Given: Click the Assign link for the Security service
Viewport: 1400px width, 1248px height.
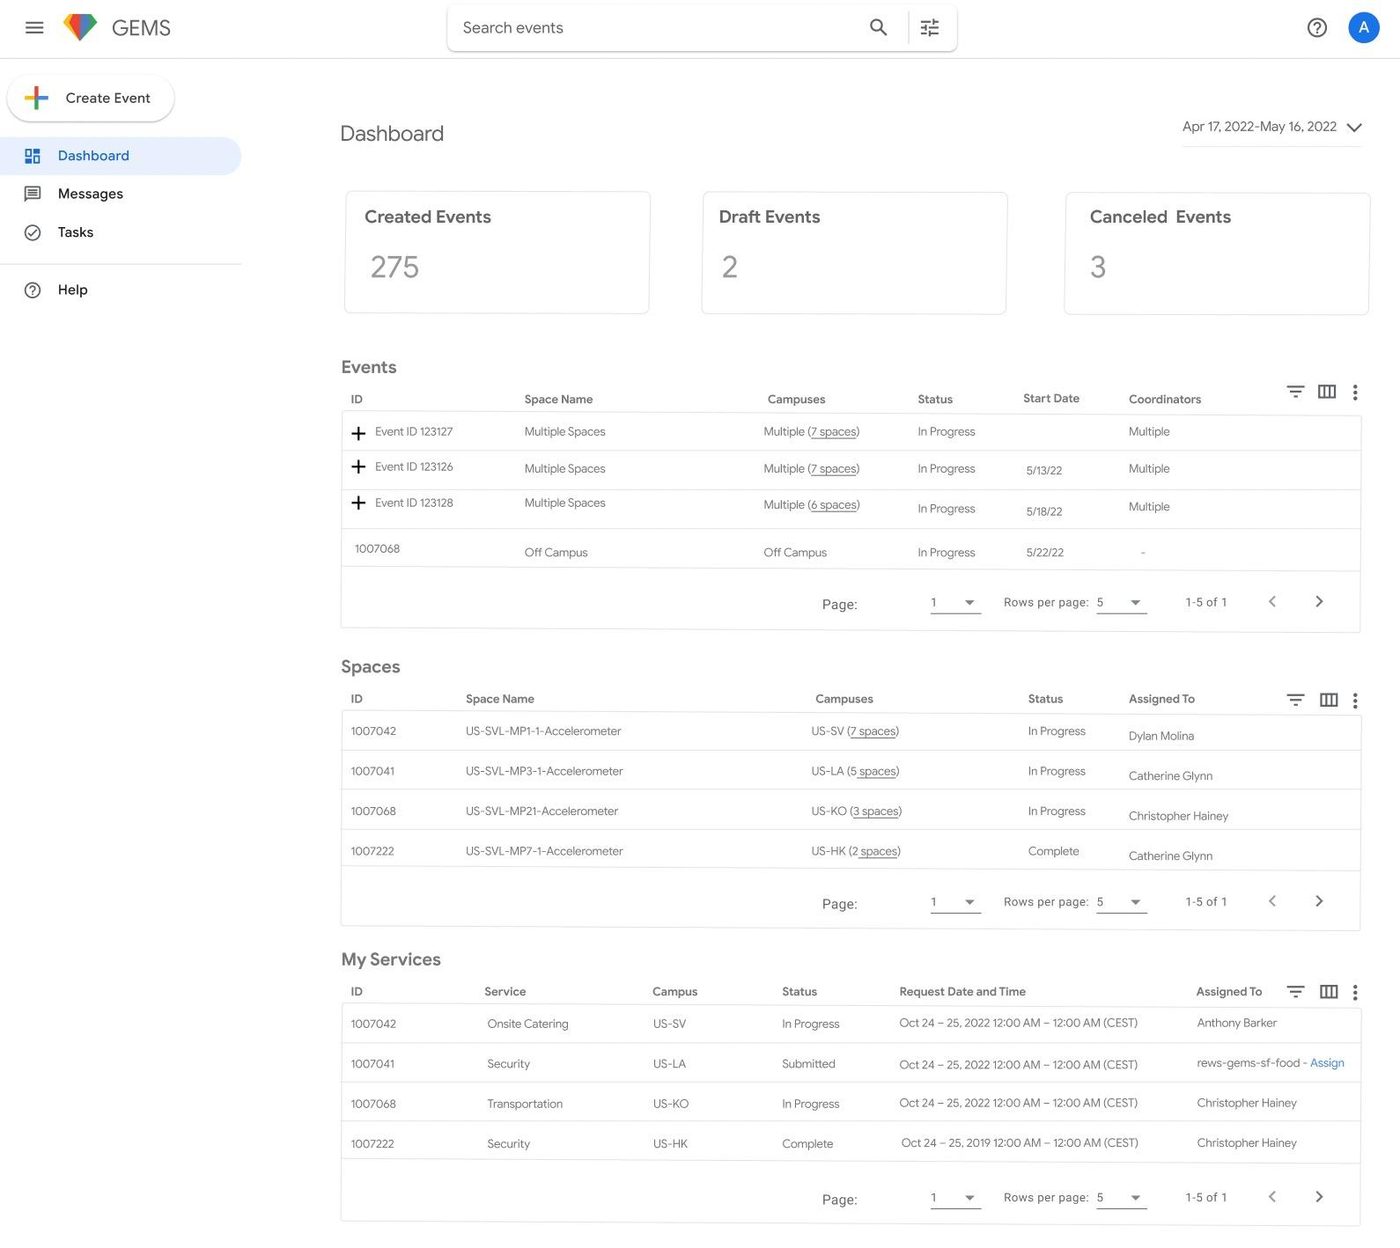Looking at the screenshot, I should (1327, 1063).
